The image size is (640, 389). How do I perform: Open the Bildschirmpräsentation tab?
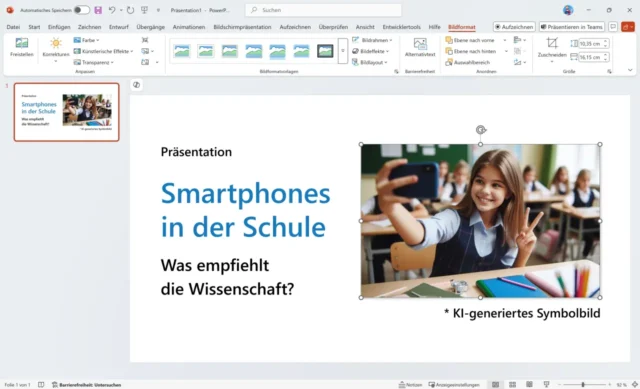click(242, 27)
